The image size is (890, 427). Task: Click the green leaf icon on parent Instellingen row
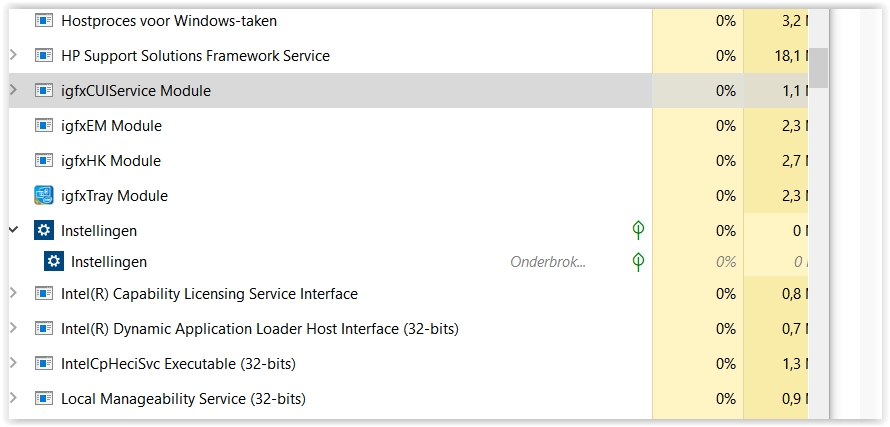638,231
